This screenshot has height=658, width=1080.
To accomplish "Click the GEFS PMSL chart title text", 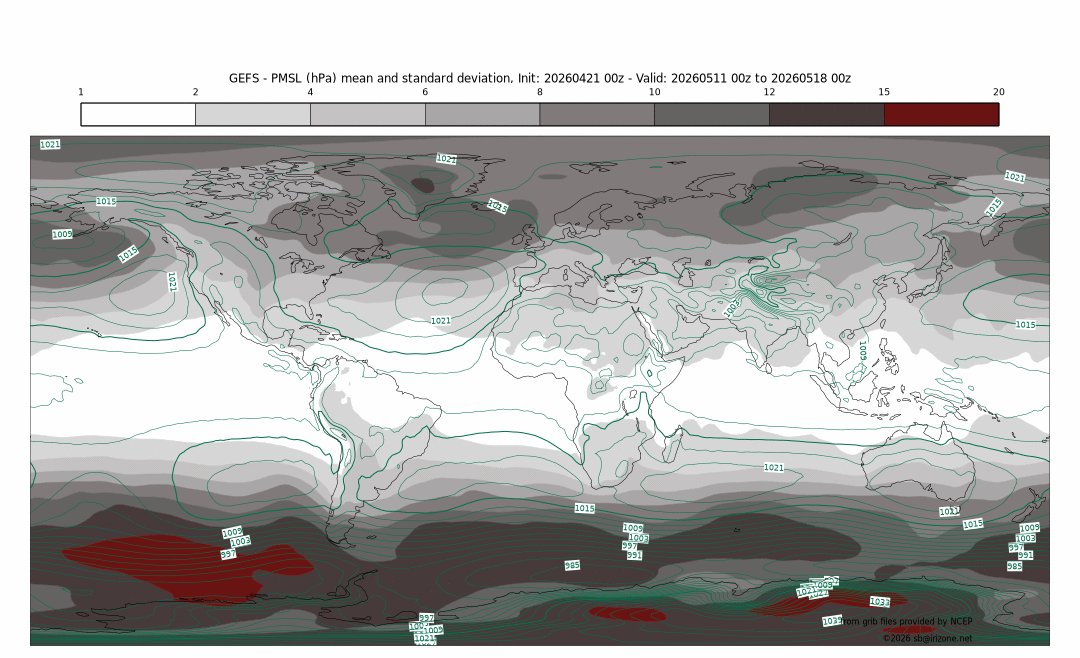I will (x=540, y=78).
